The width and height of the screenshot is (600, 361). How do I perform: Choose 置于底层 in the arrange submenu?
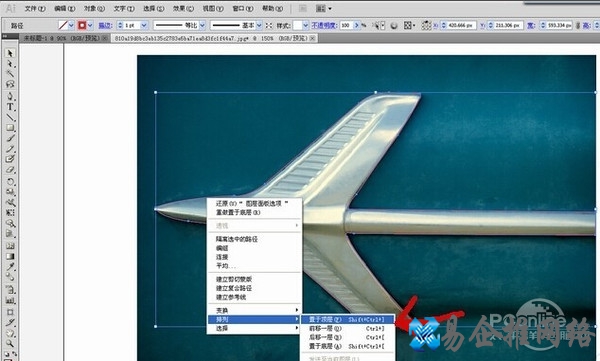(347, 346)
